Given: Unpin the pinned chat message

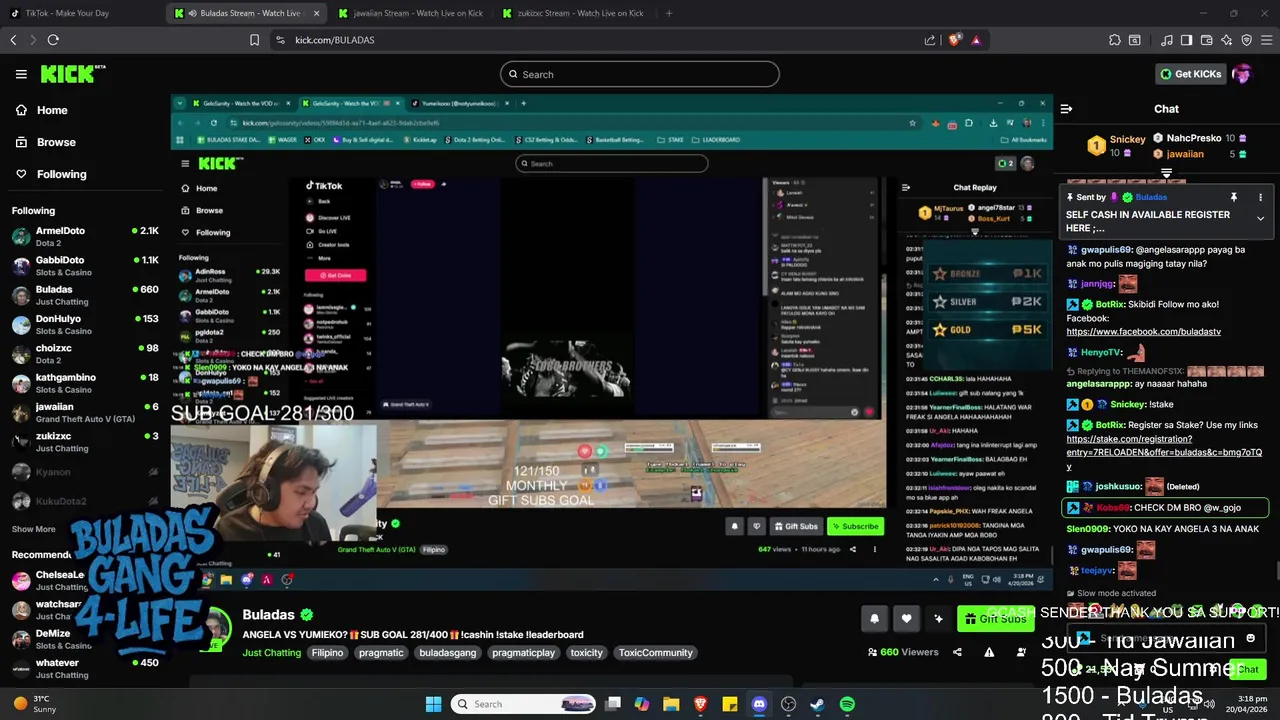Looking at the screenshot, I should (1234, 198).
